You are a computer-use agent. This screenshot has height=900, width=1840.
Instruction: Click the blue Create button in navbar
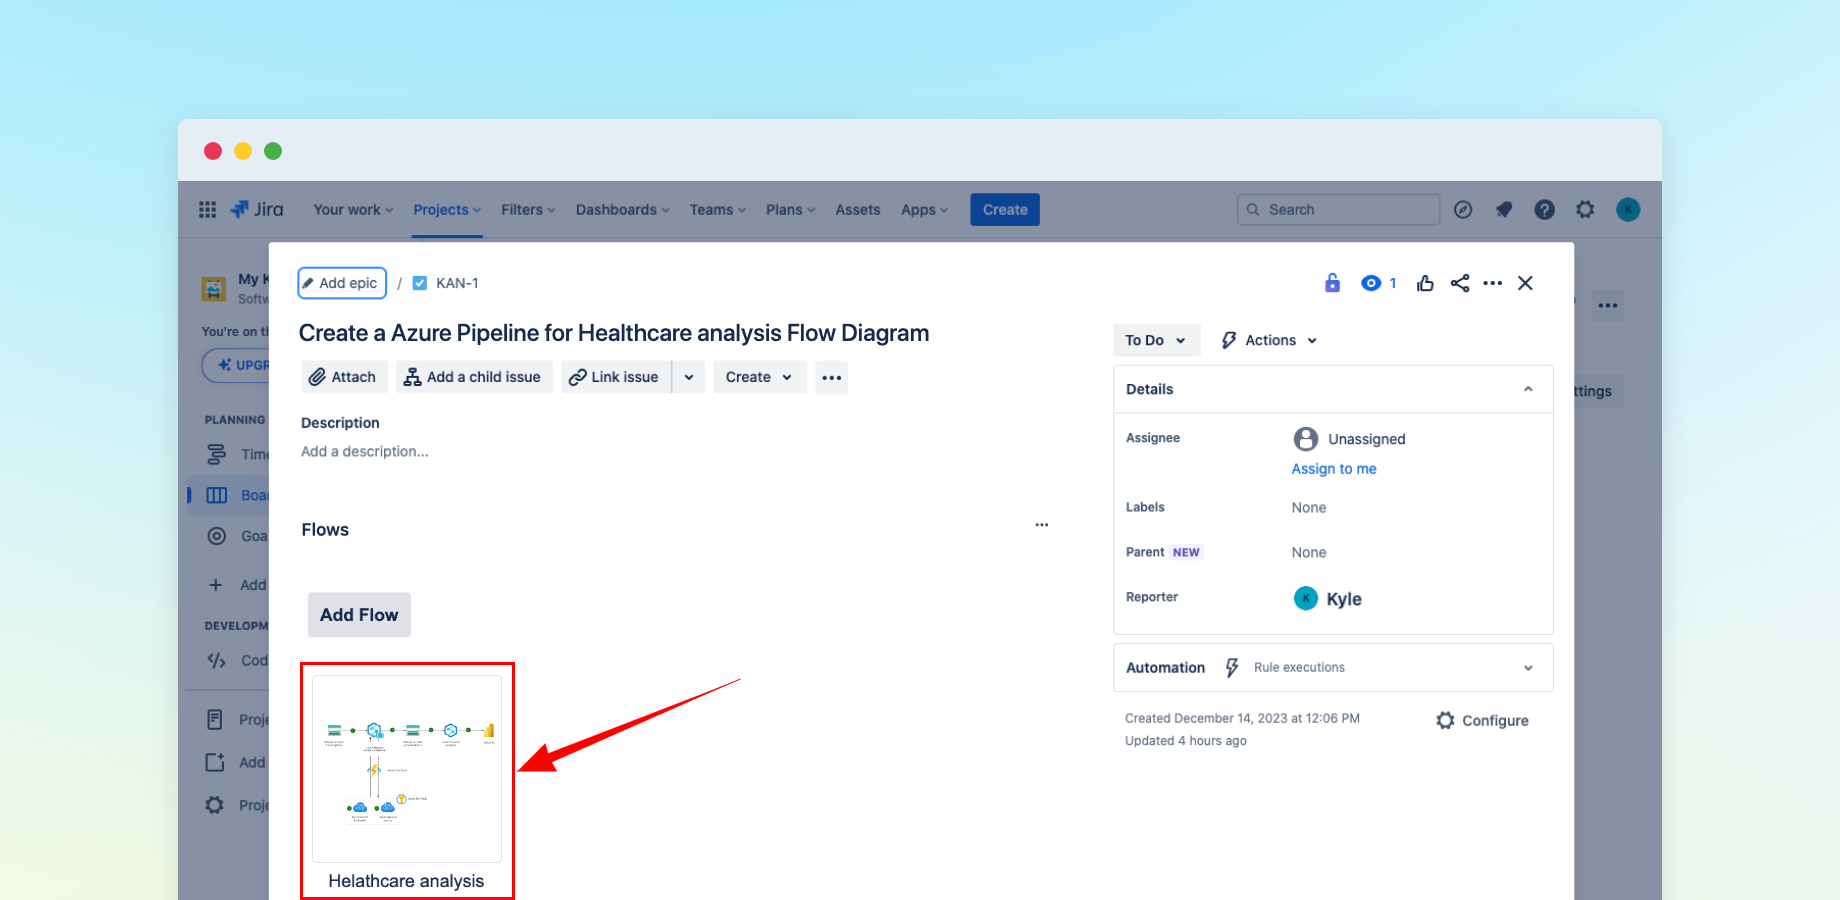[x=1005, y=210]
